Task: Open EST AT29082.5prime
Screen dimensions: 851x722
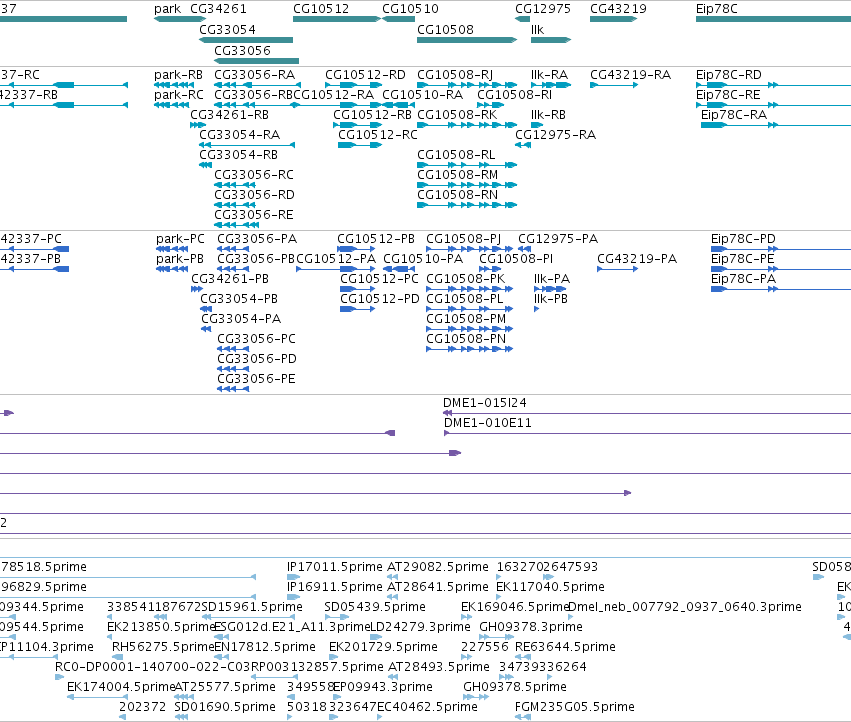Action: (x=437, y=567)
